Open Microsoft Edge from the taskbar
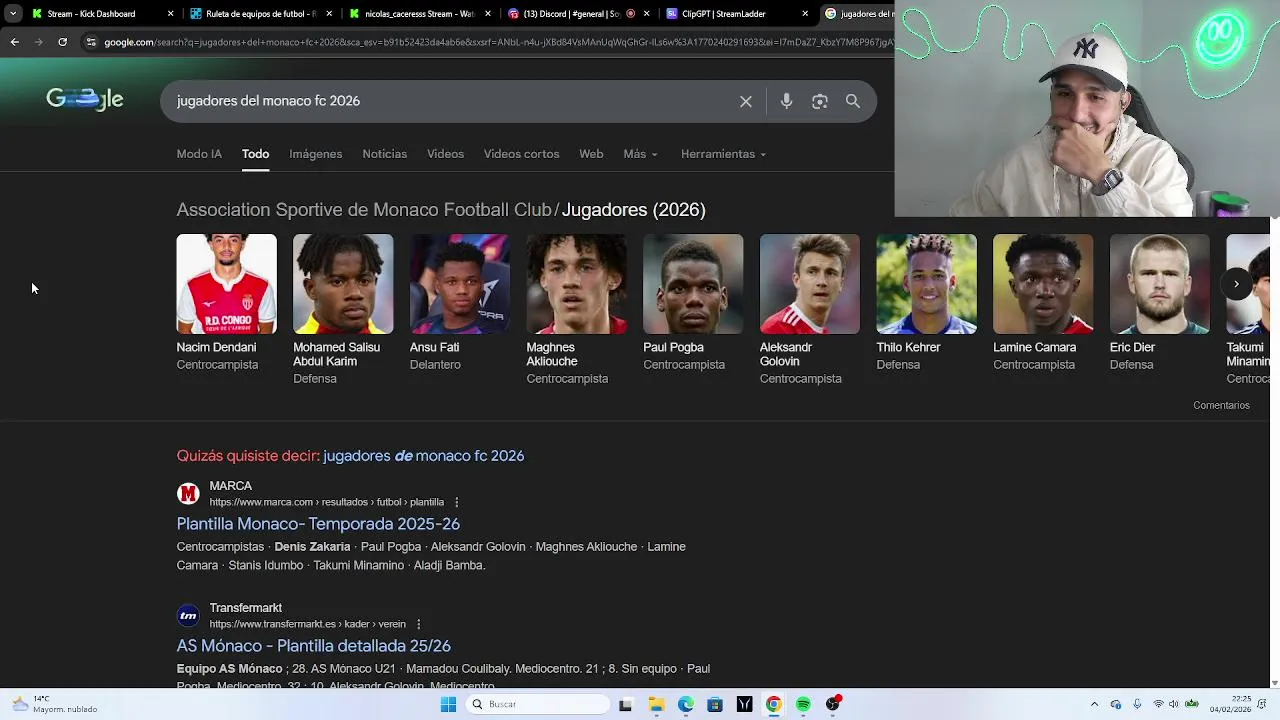The height and width of the screenshot is (720, 1280). (x=685, y=704)
